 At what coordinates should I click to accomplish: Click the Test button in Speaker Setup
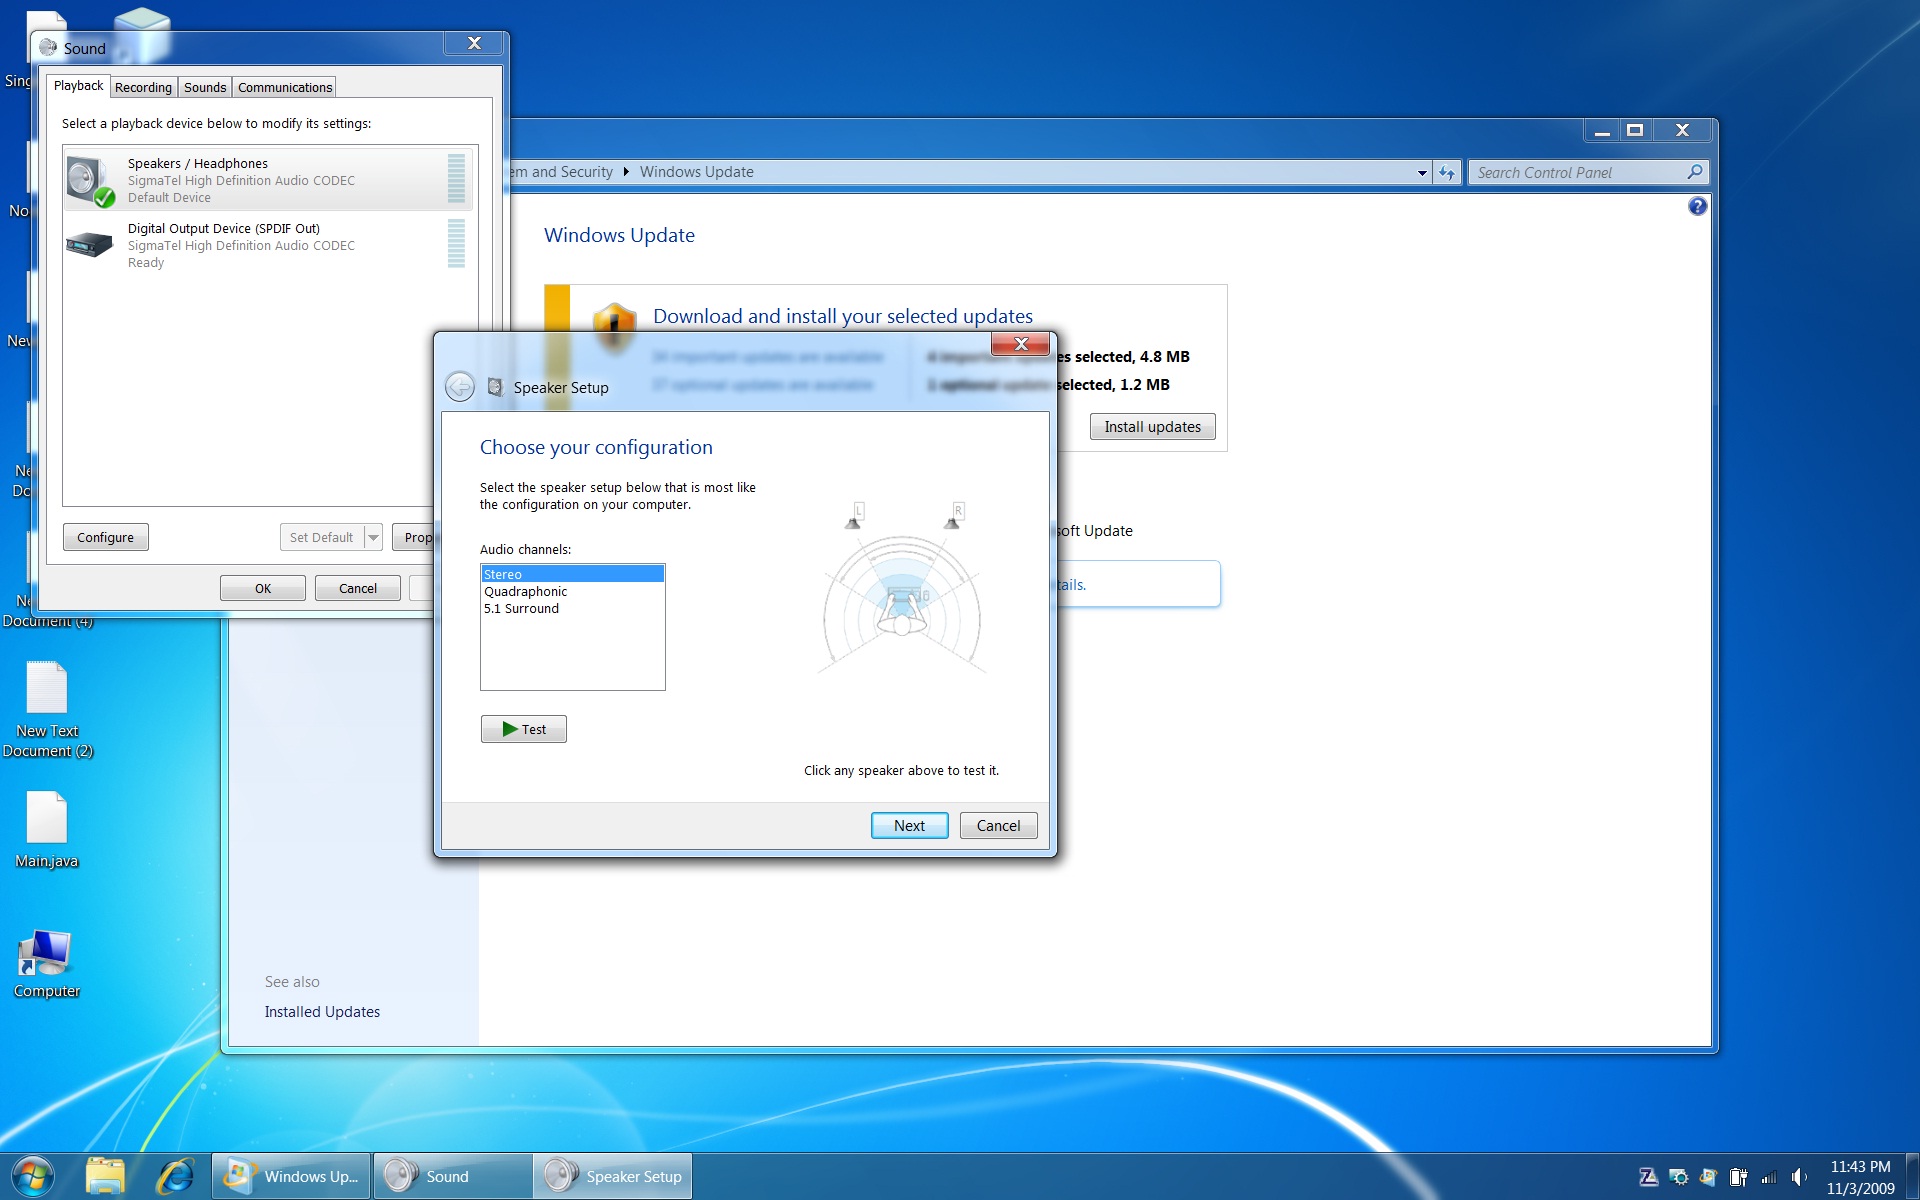(524, 729)
